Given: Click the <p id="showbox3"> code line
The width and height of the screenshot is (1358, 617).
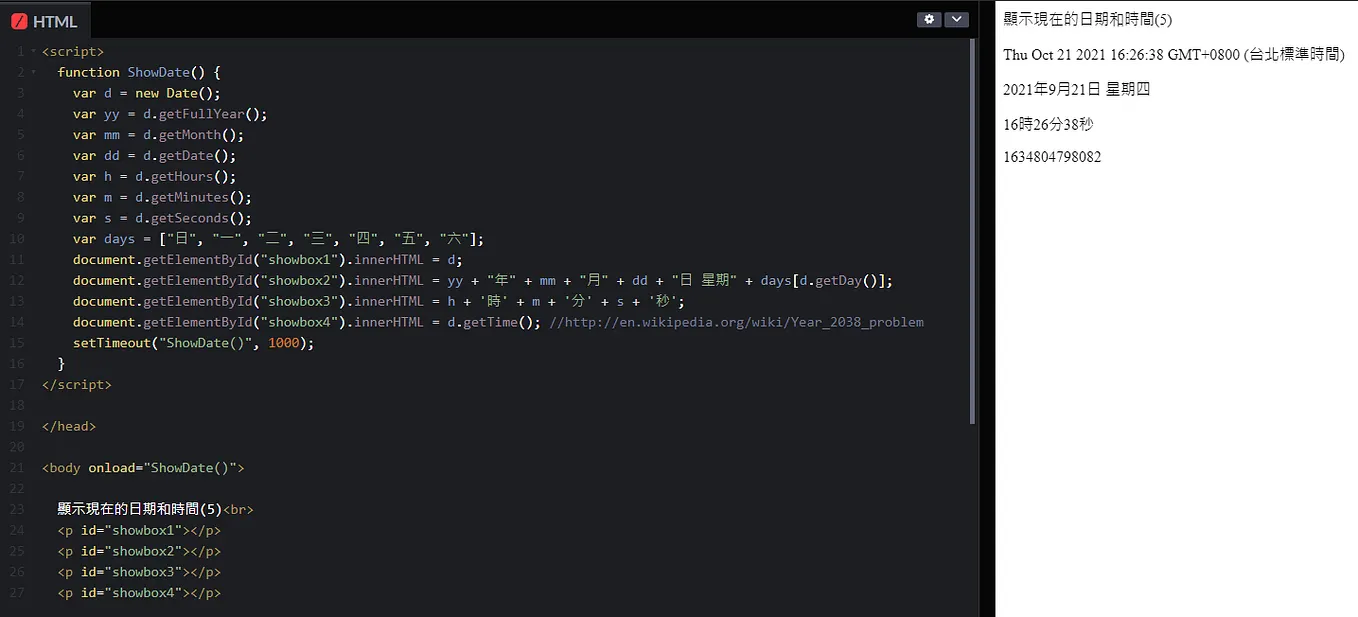Looking at the screenshot, I should click(139, 573).
